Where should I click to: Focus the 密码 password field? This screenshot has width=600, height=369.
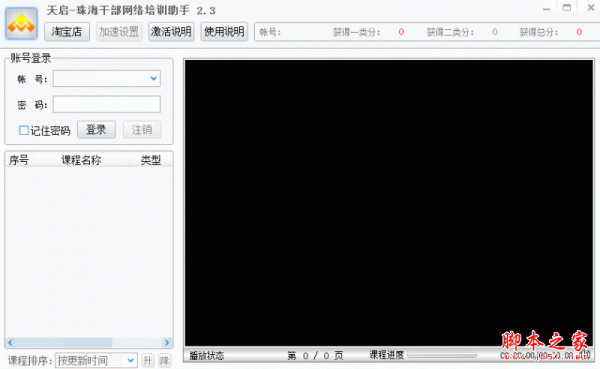107,104
